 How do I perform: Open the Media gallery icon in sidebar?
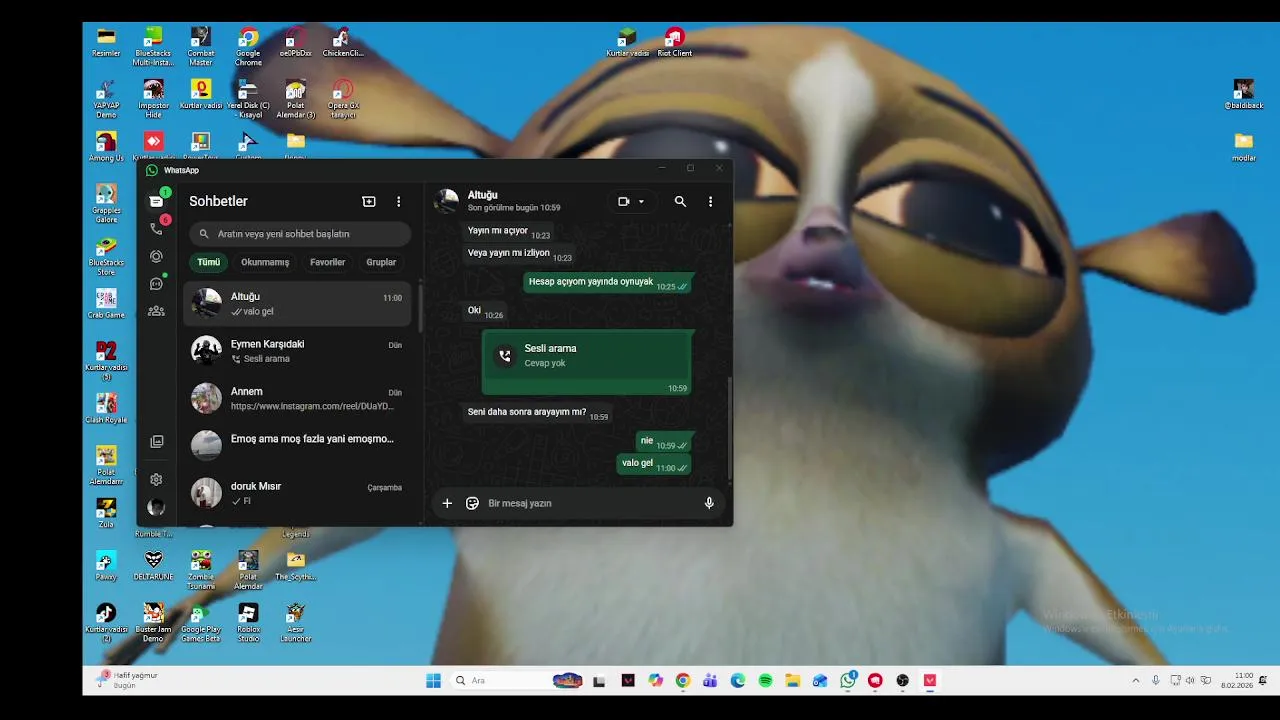(x=156, y=441)
